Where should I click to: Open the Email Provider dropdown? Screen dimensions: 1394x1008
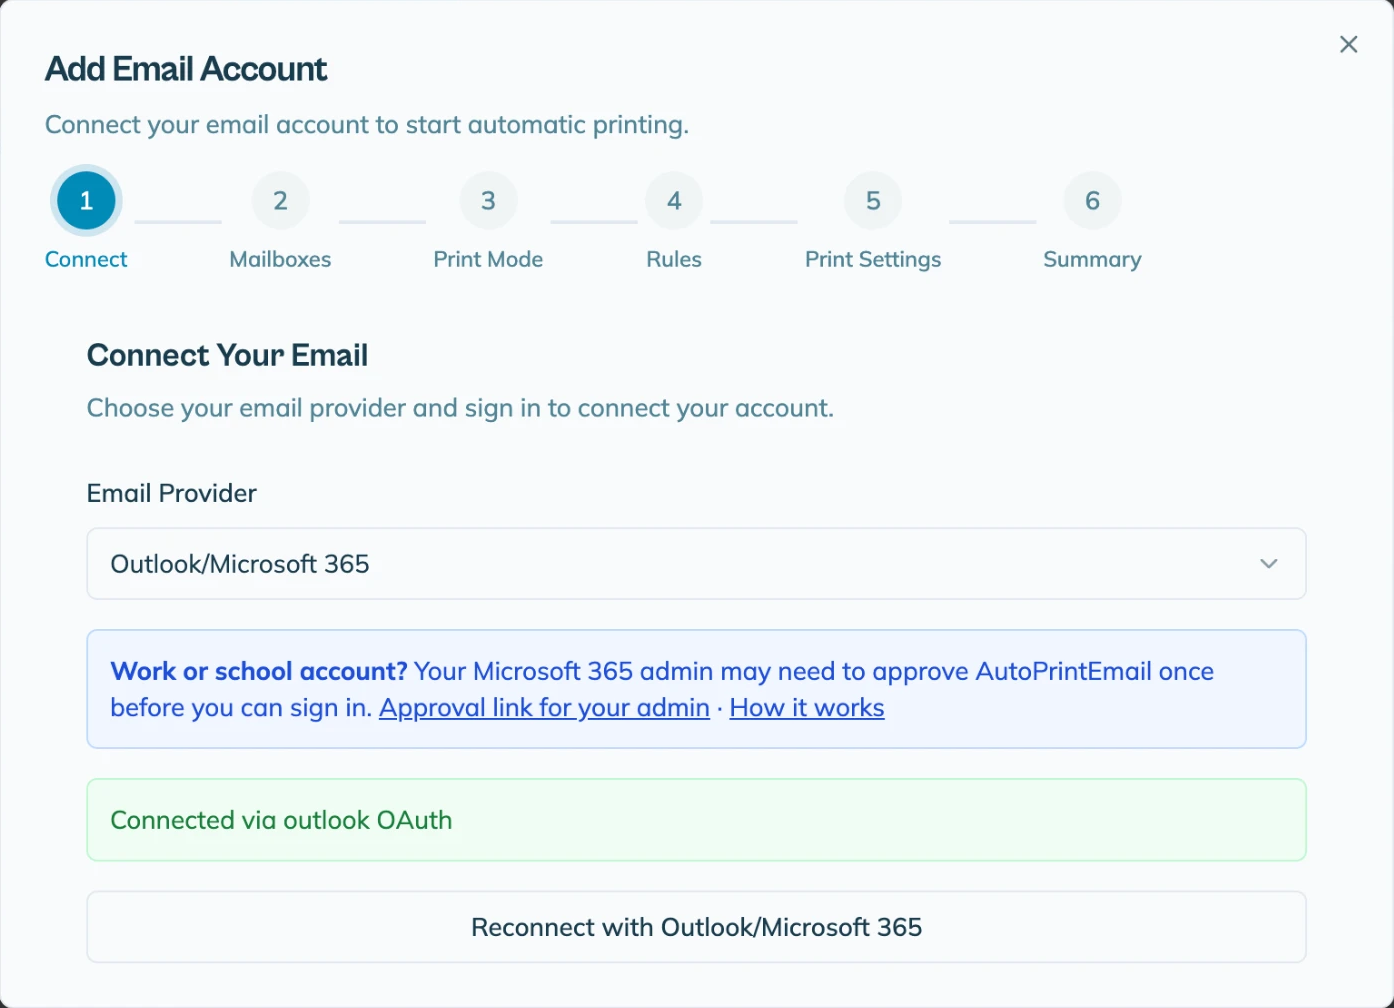696,564
